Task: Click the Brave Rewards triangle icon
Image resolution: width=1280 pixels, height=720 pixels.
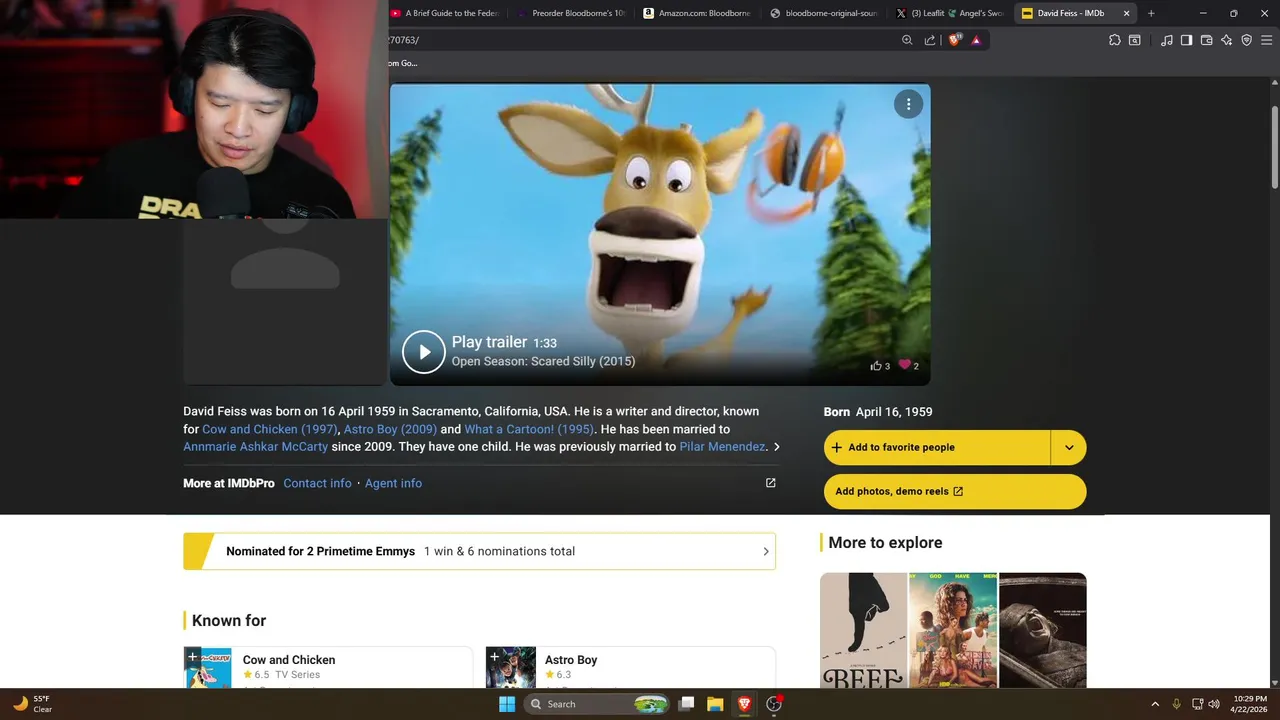Action: (x=976, y=40)
